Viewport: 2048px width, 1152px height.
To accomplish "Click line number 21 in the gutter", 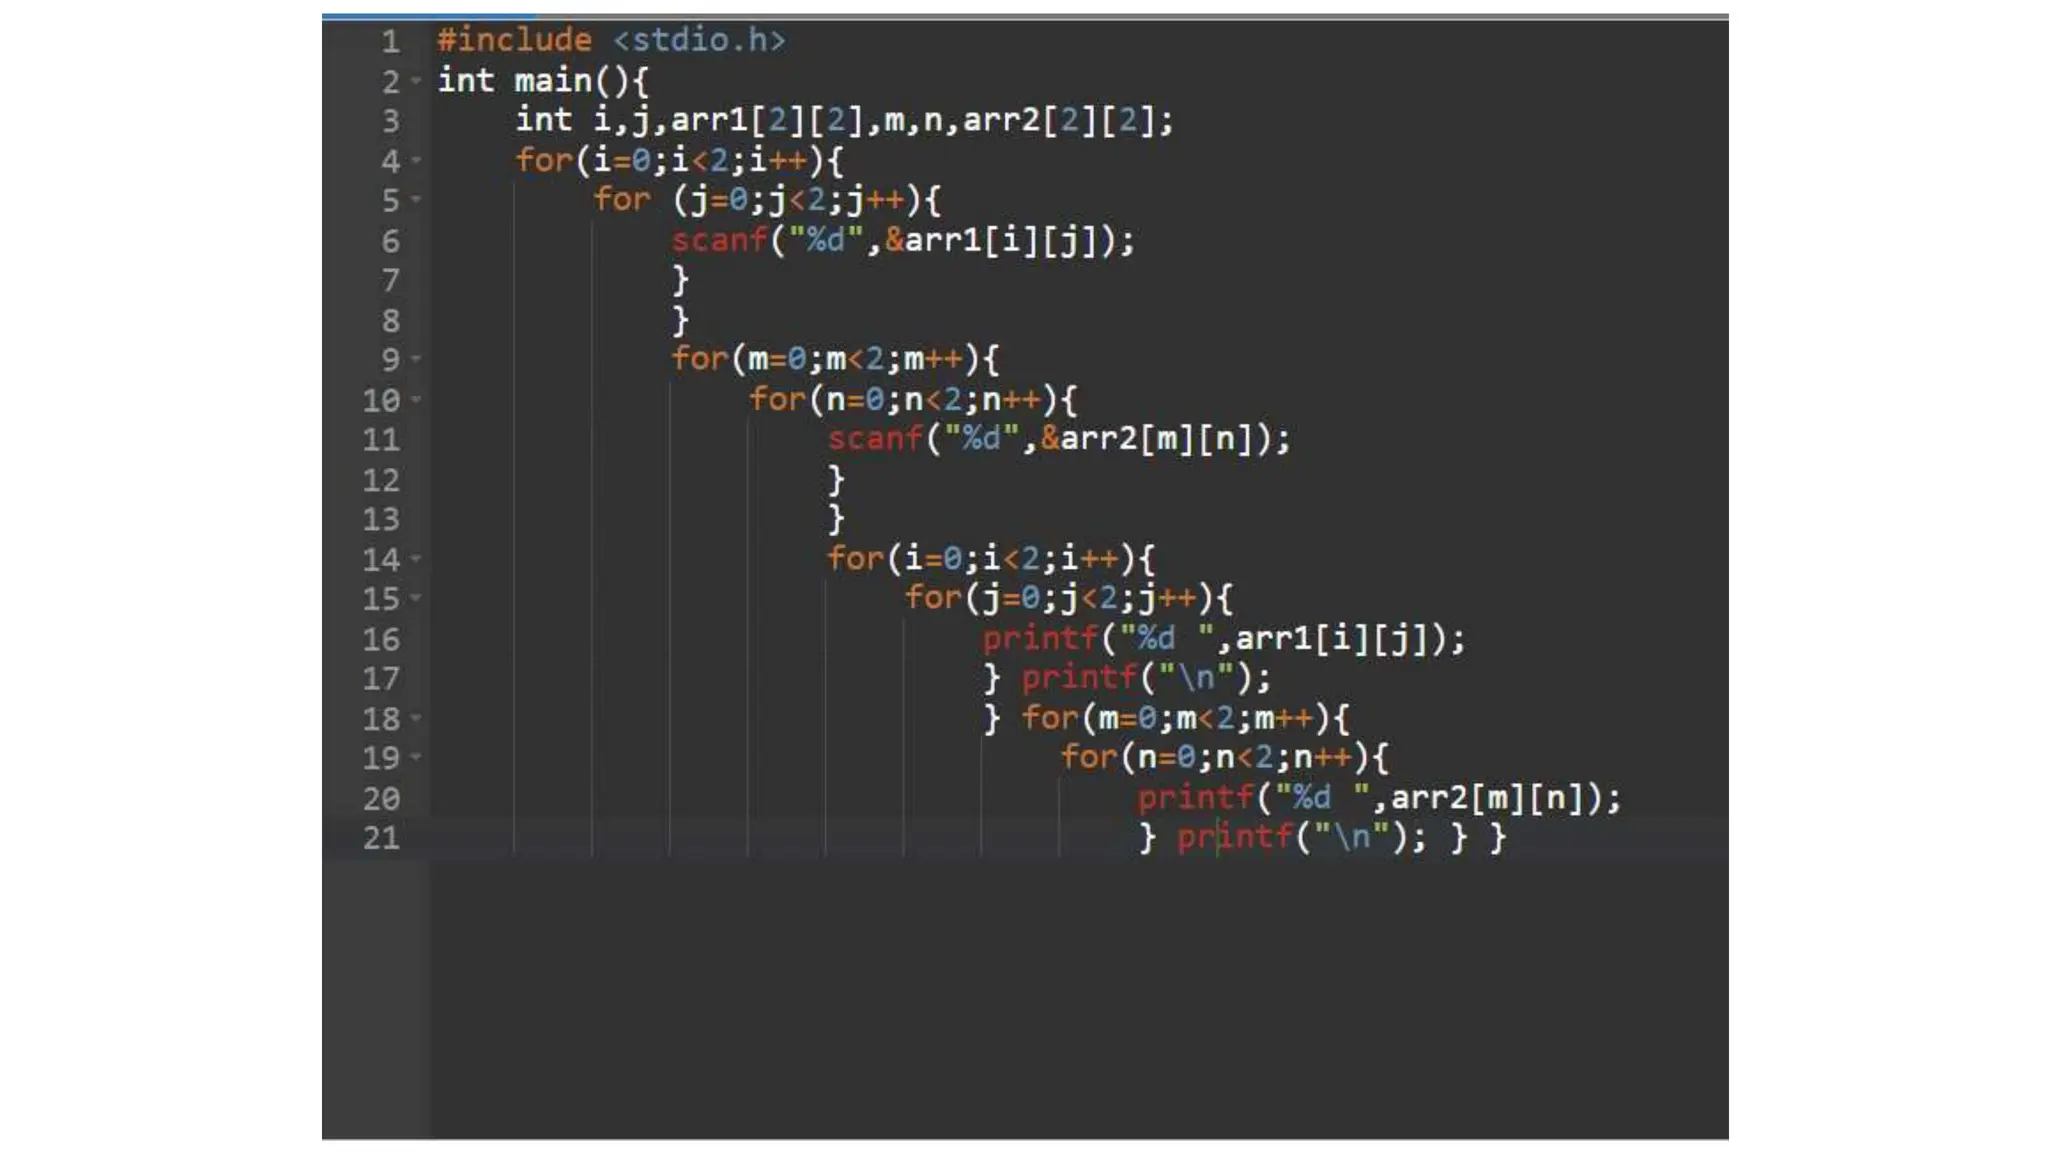I will click(381, 838).
